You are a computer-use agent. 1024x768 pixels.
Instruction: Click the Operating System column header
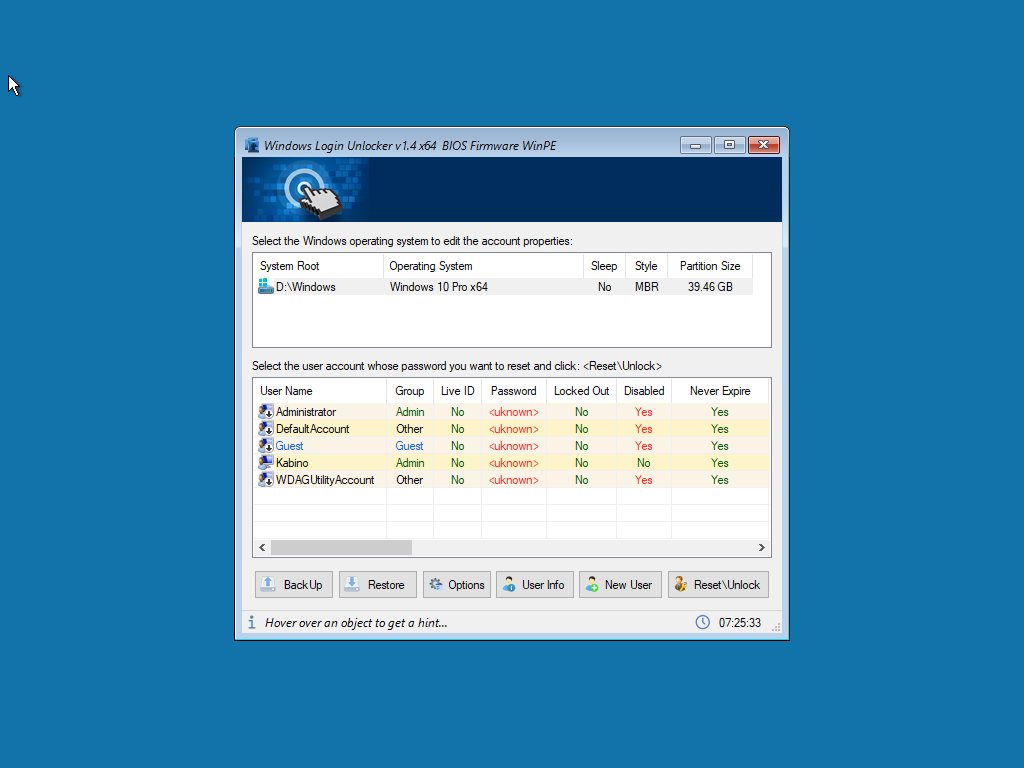click(483, 266)
